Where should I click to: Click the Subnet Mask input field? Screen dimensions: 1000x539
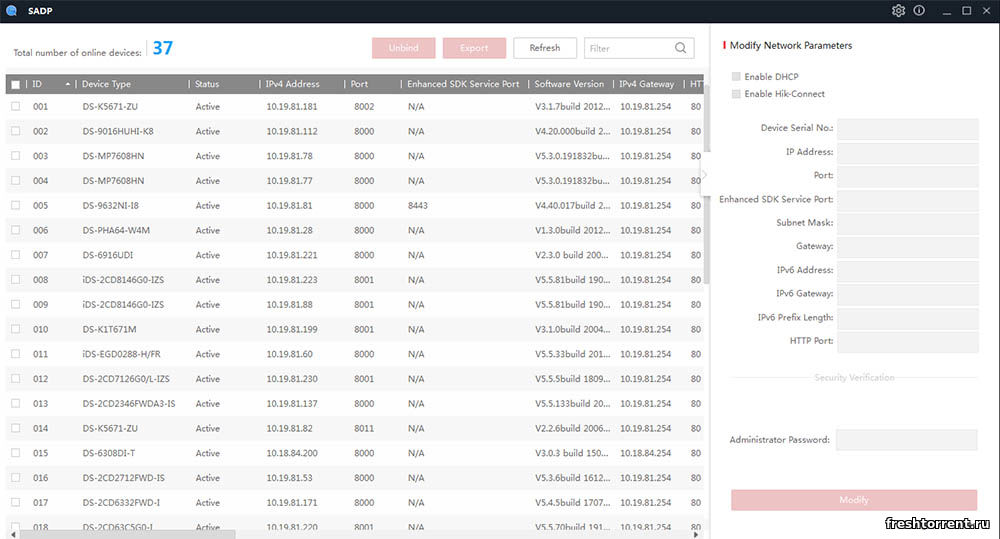(908, 223)
